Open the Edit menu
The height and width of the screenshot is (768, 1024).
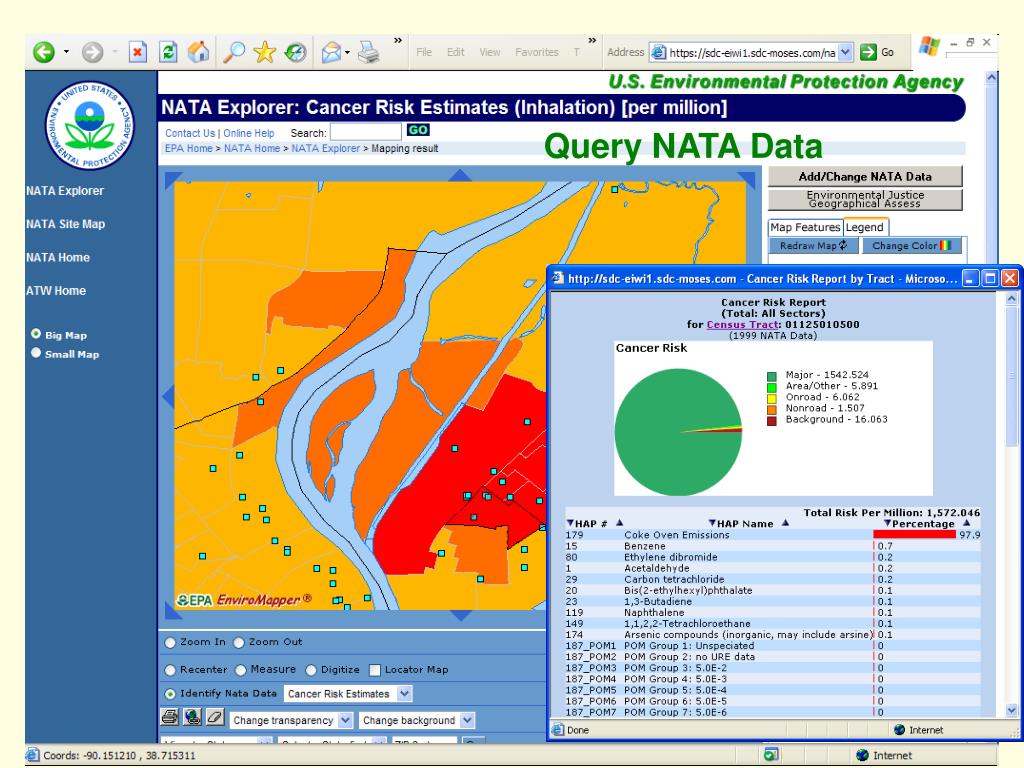point(456,52)
